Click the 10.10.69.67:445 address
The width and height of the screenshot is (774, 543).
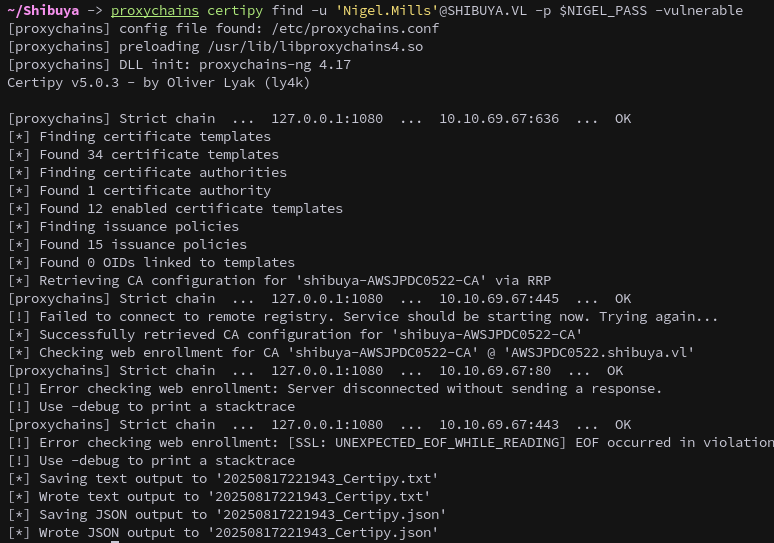click(x=499, y=299)
